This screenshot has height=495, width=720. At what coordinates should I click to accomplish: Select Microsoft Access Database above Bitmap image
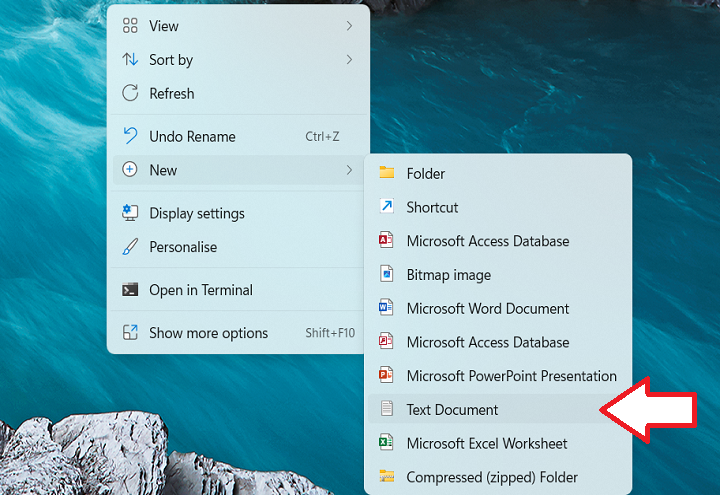[487, 241]
